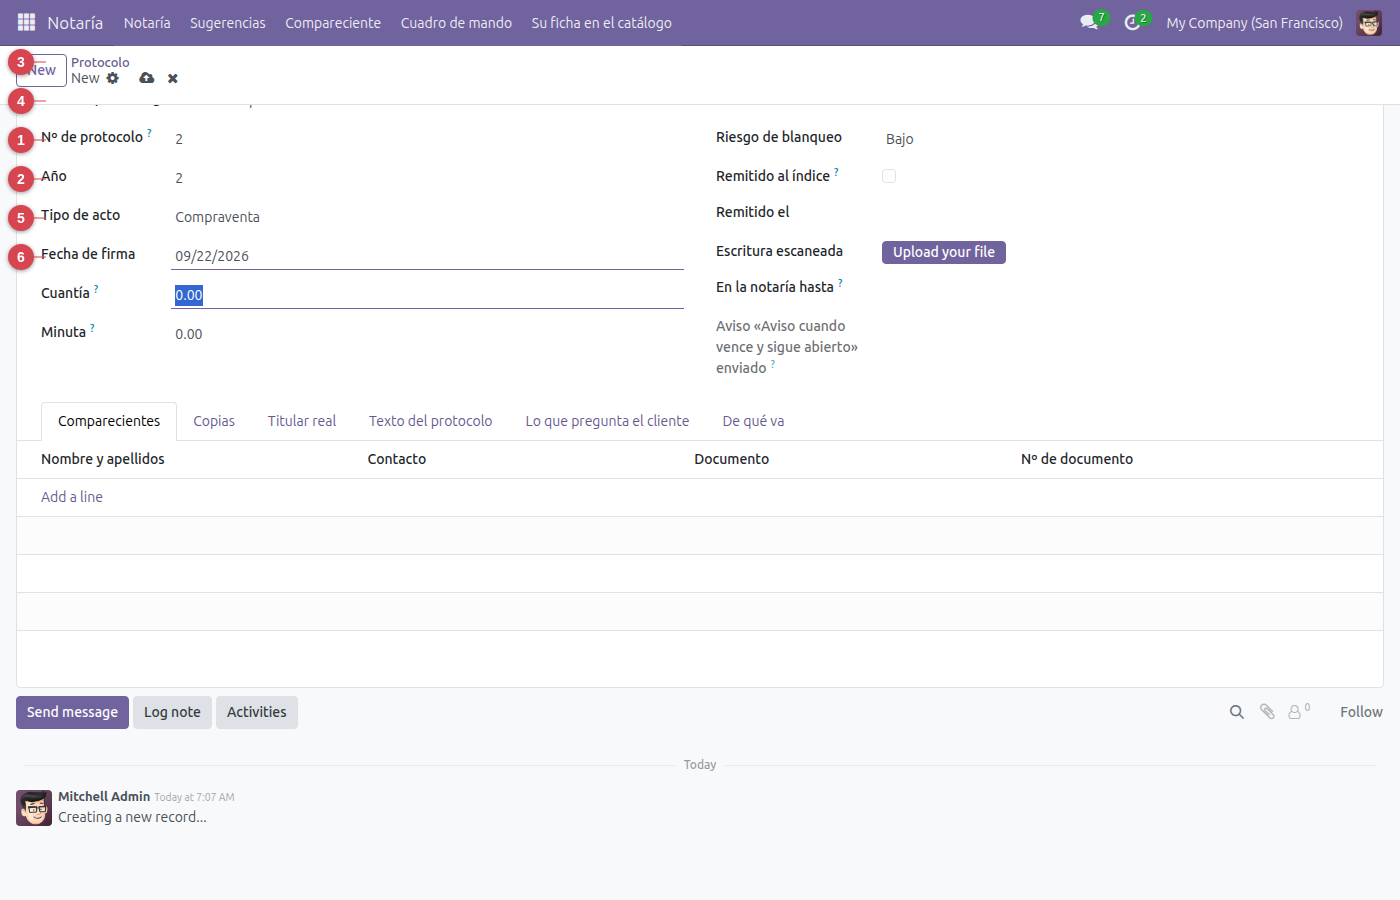Click the Fecha de firma date field

point(427,256)
